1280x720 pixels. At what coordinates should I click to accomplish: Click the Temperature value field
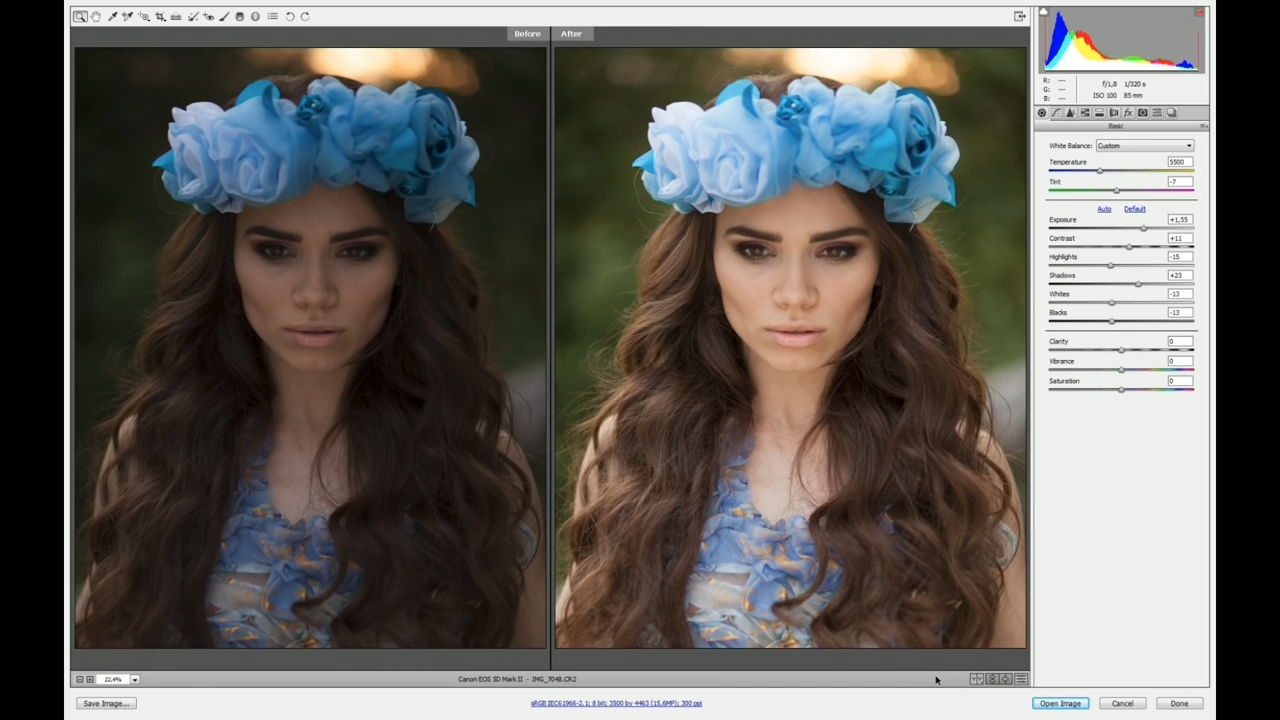click(x=1179, y=162)
